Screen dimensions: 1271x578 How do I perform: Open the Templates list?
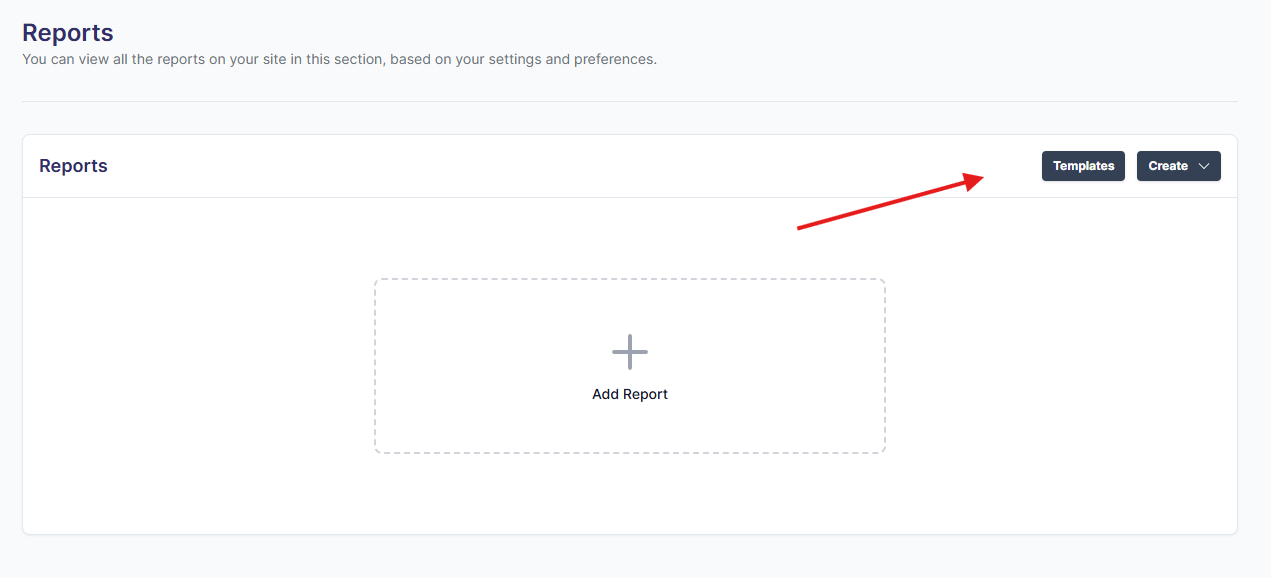click(1083, 166)
